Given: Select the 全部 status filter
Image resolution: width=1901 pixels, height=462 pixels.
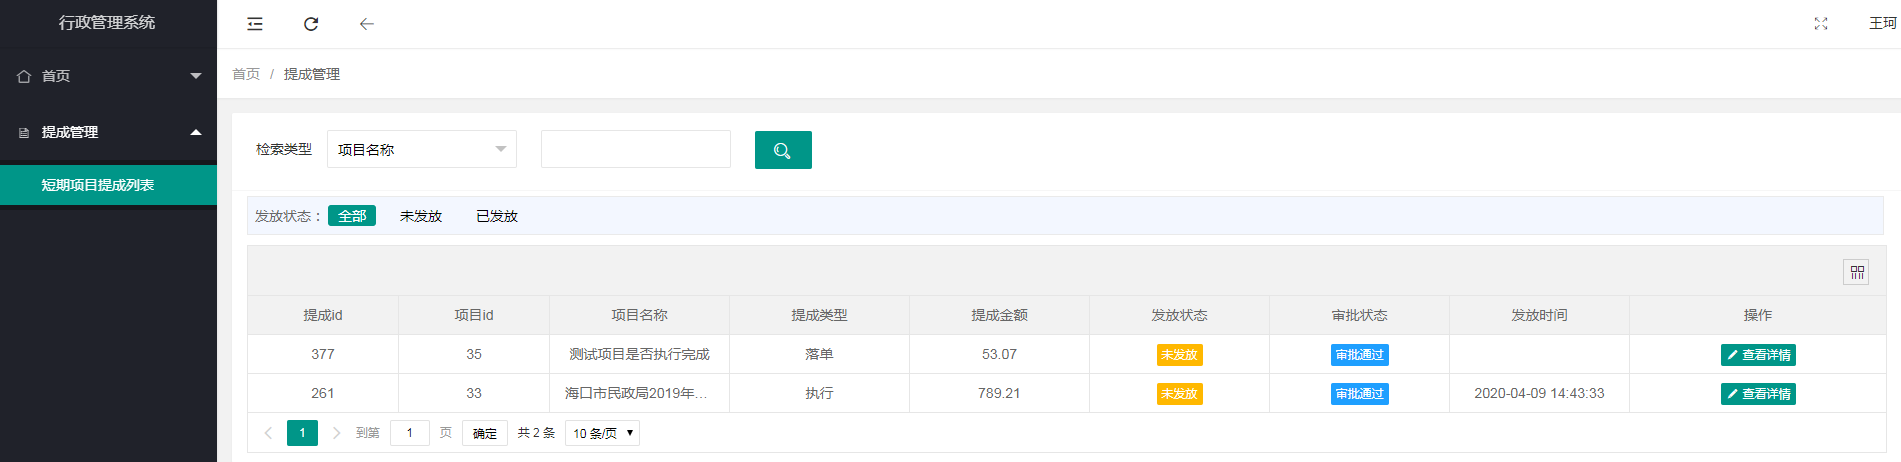Looking at the screenshot, I should 352,216.
